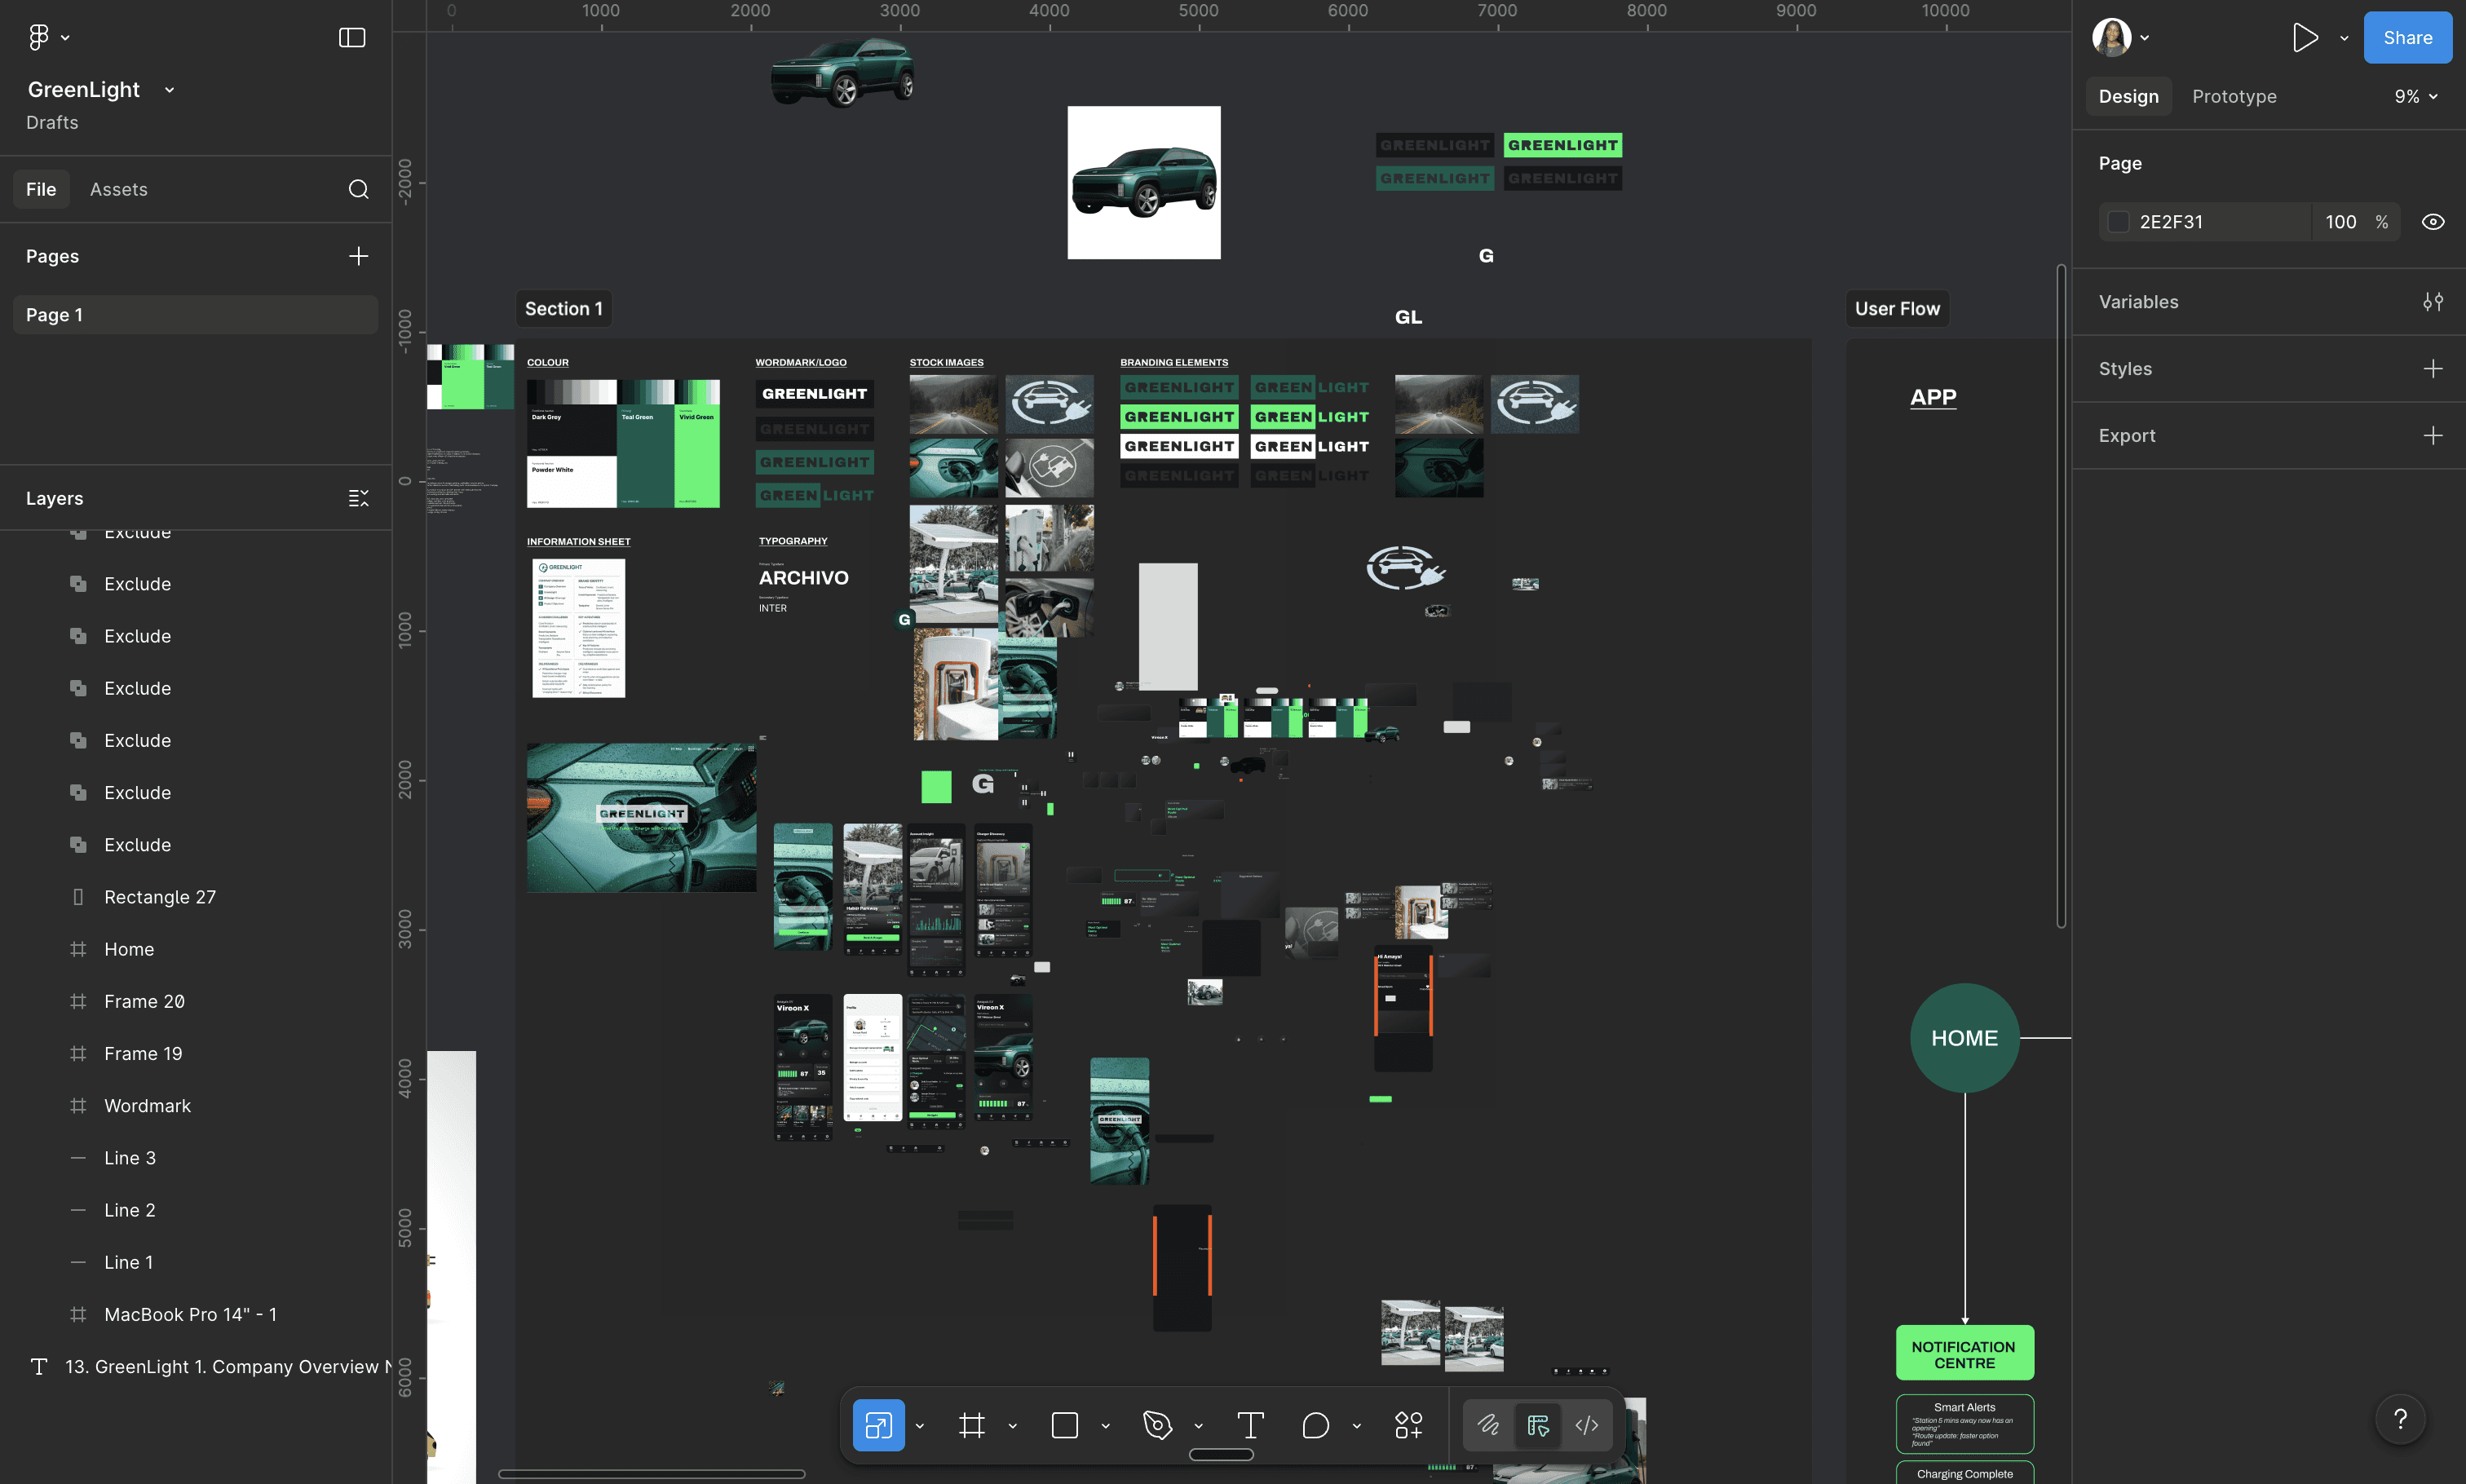Select the Text tool
The height and width of the screenshot is (1484, 2466).
click(1250, 1425)
